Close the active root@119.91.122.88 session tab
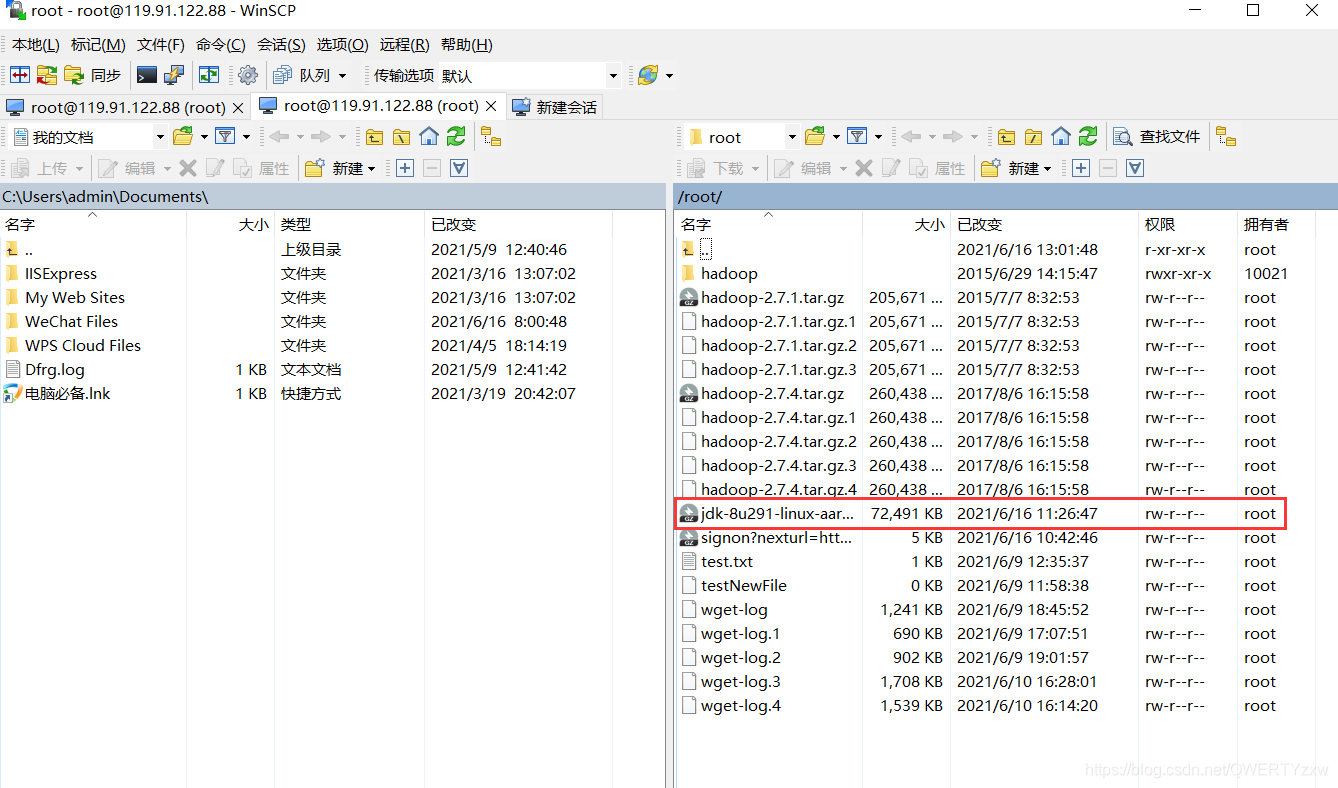This screenshot has width=1338, height=788. 491,106
